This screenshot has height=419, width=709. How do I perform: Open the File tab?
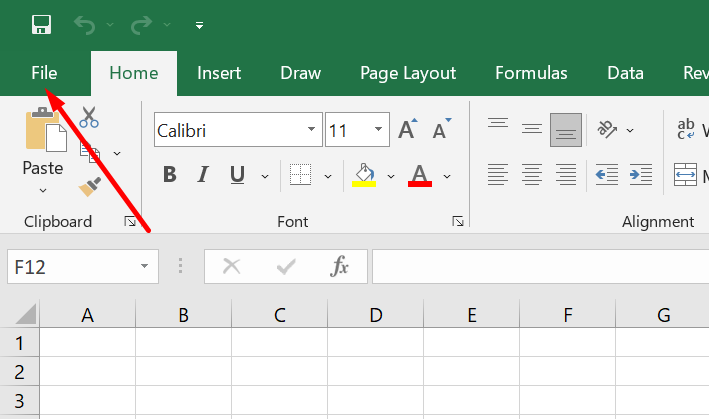click(x=44, y=73)
